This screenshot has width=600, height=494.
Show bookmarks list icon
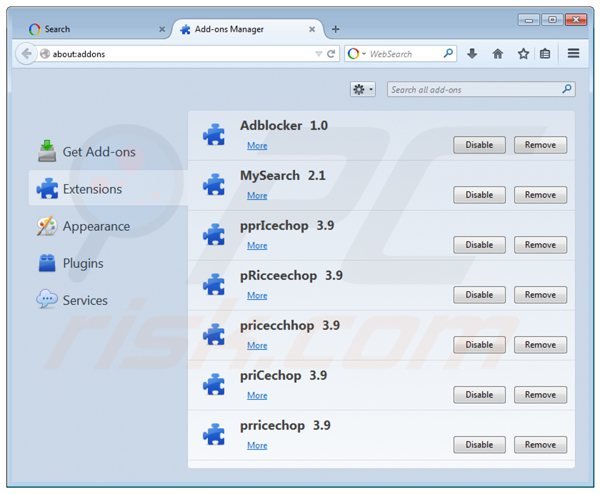545,54
